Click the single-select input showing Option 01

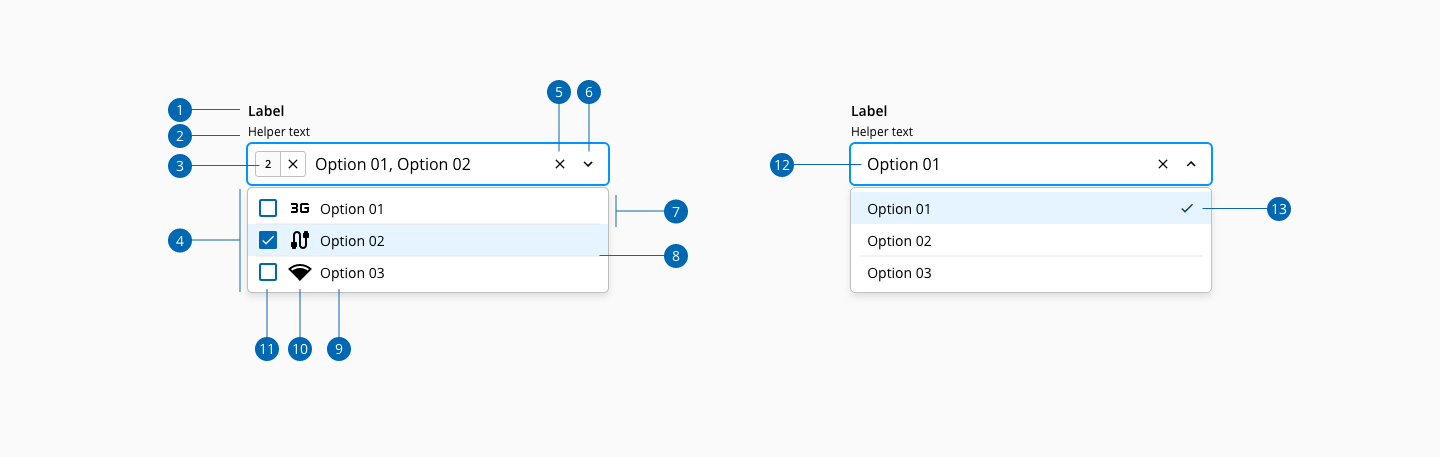(x=1000, y=164)
